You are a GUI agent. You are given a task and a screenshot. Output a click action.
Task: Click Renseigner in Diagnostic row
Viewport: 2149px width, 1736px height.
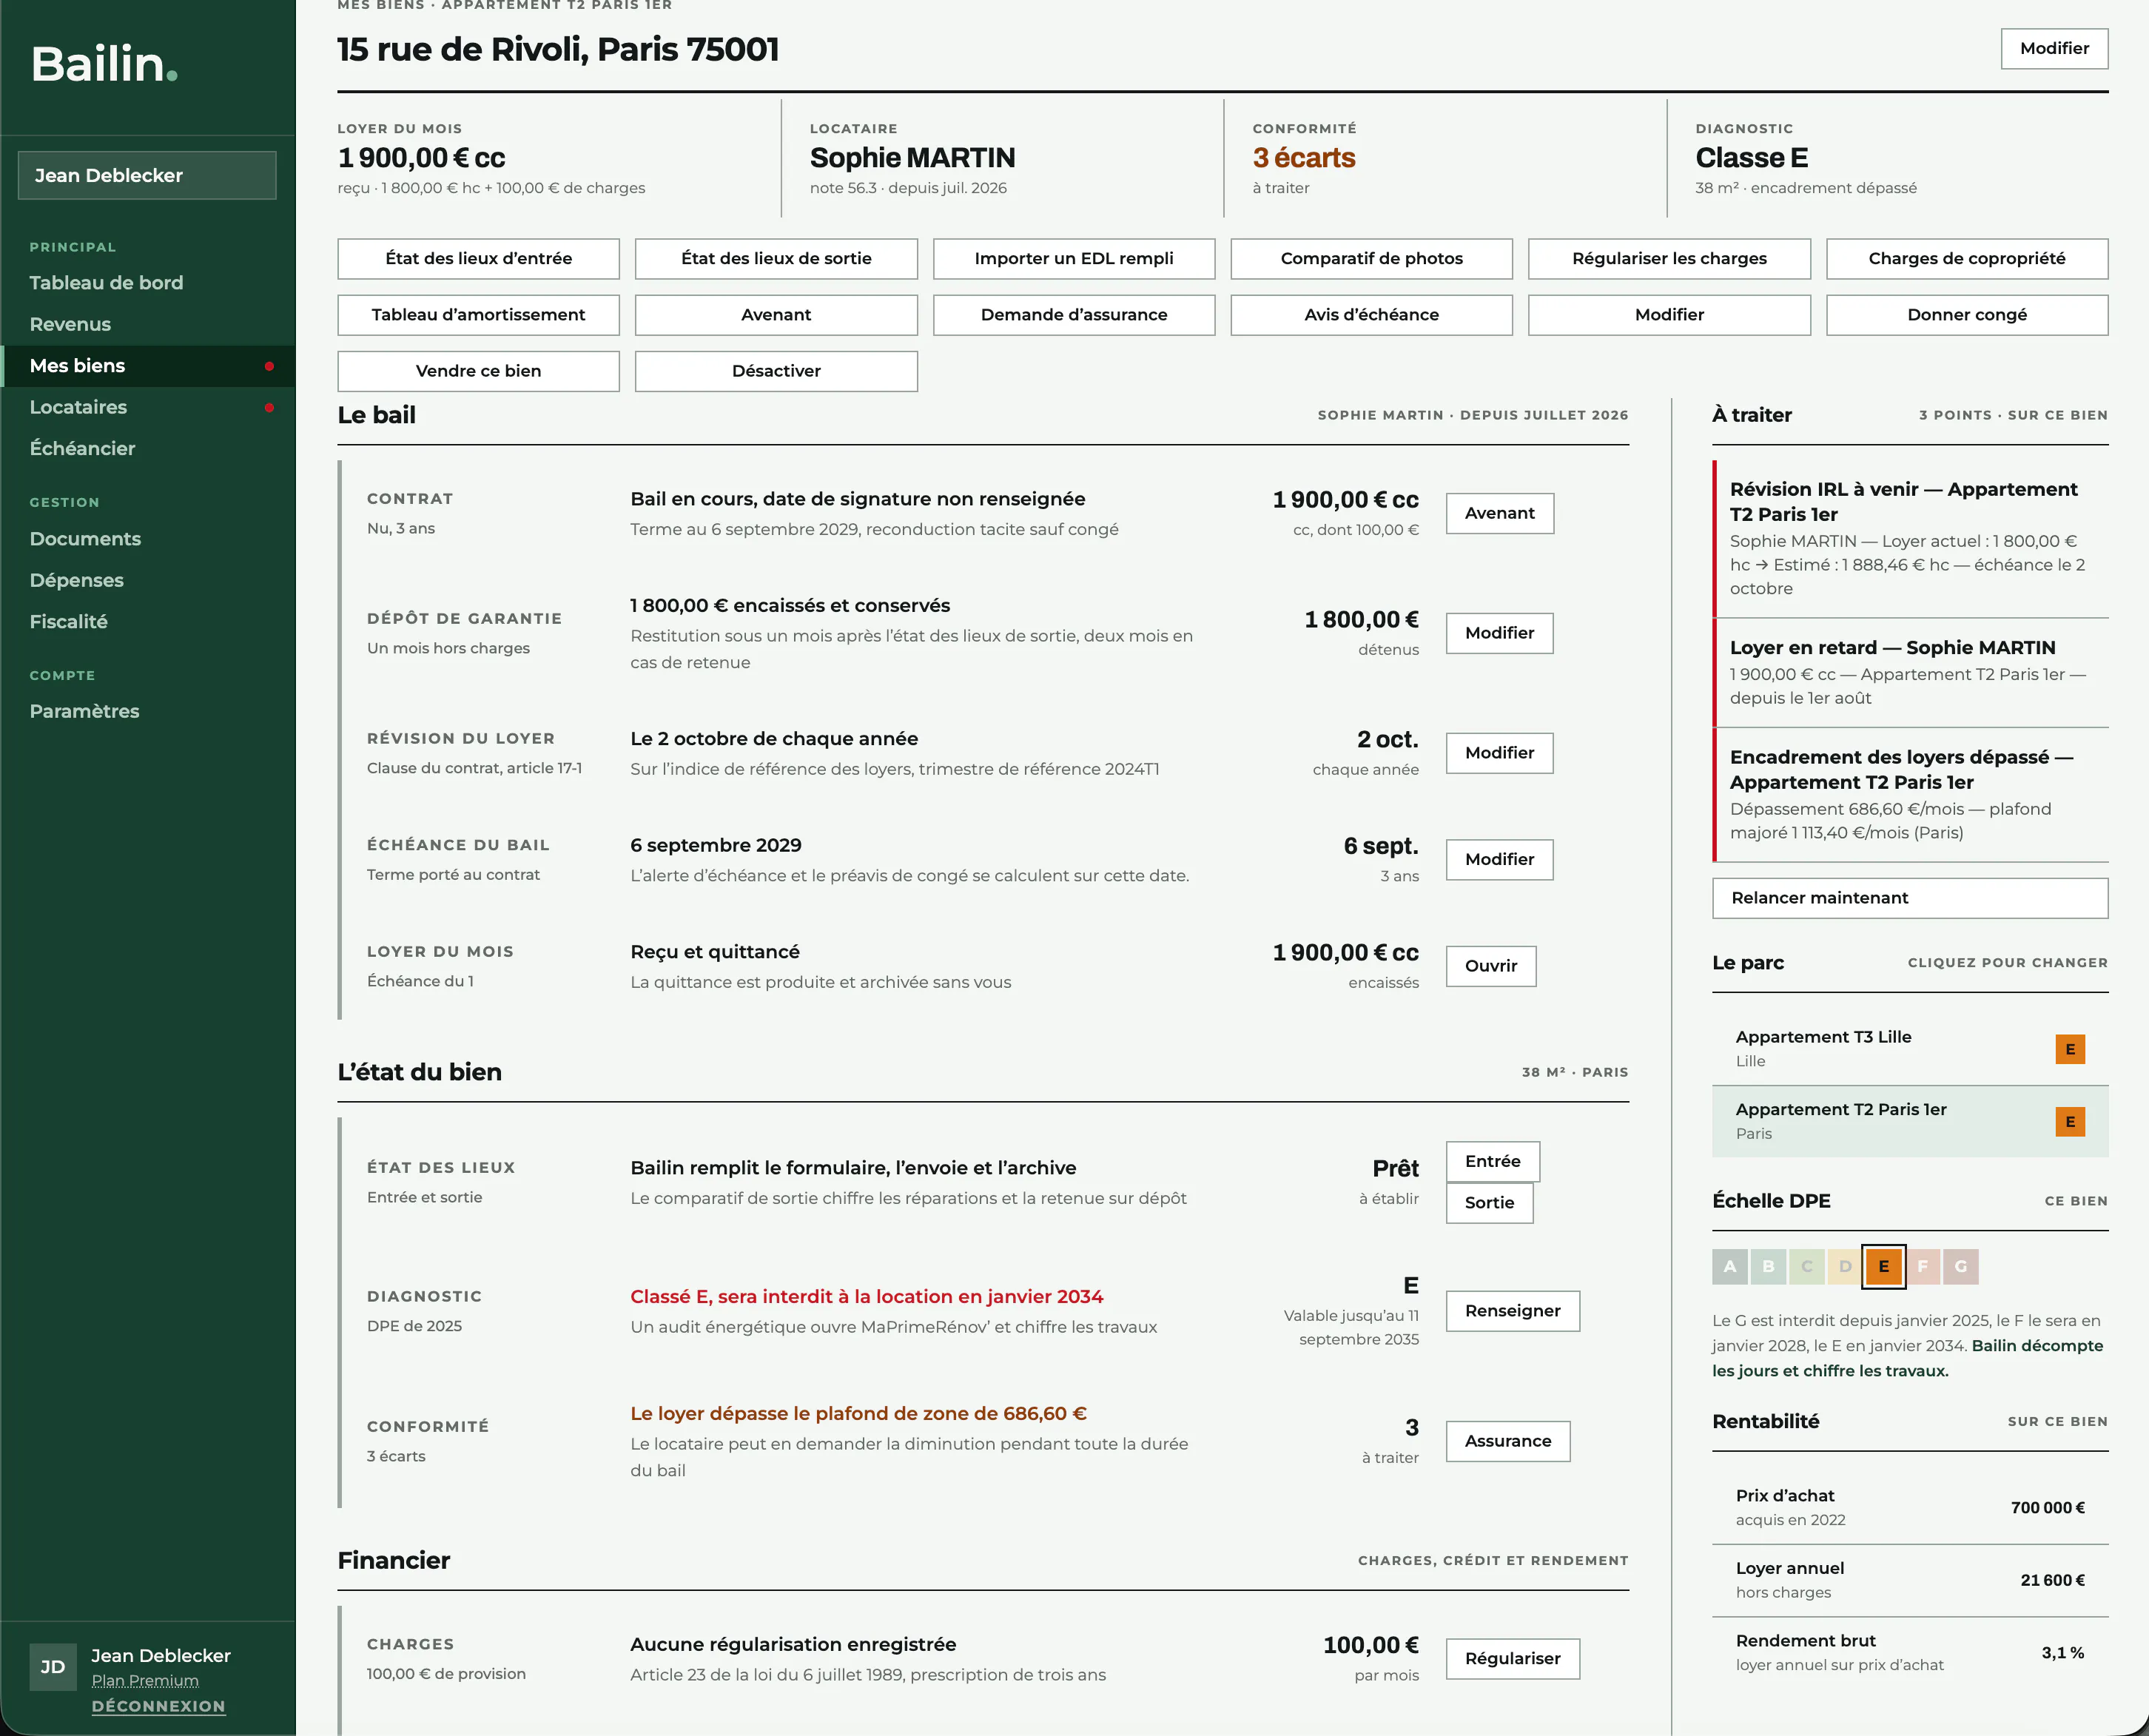1513,1311
